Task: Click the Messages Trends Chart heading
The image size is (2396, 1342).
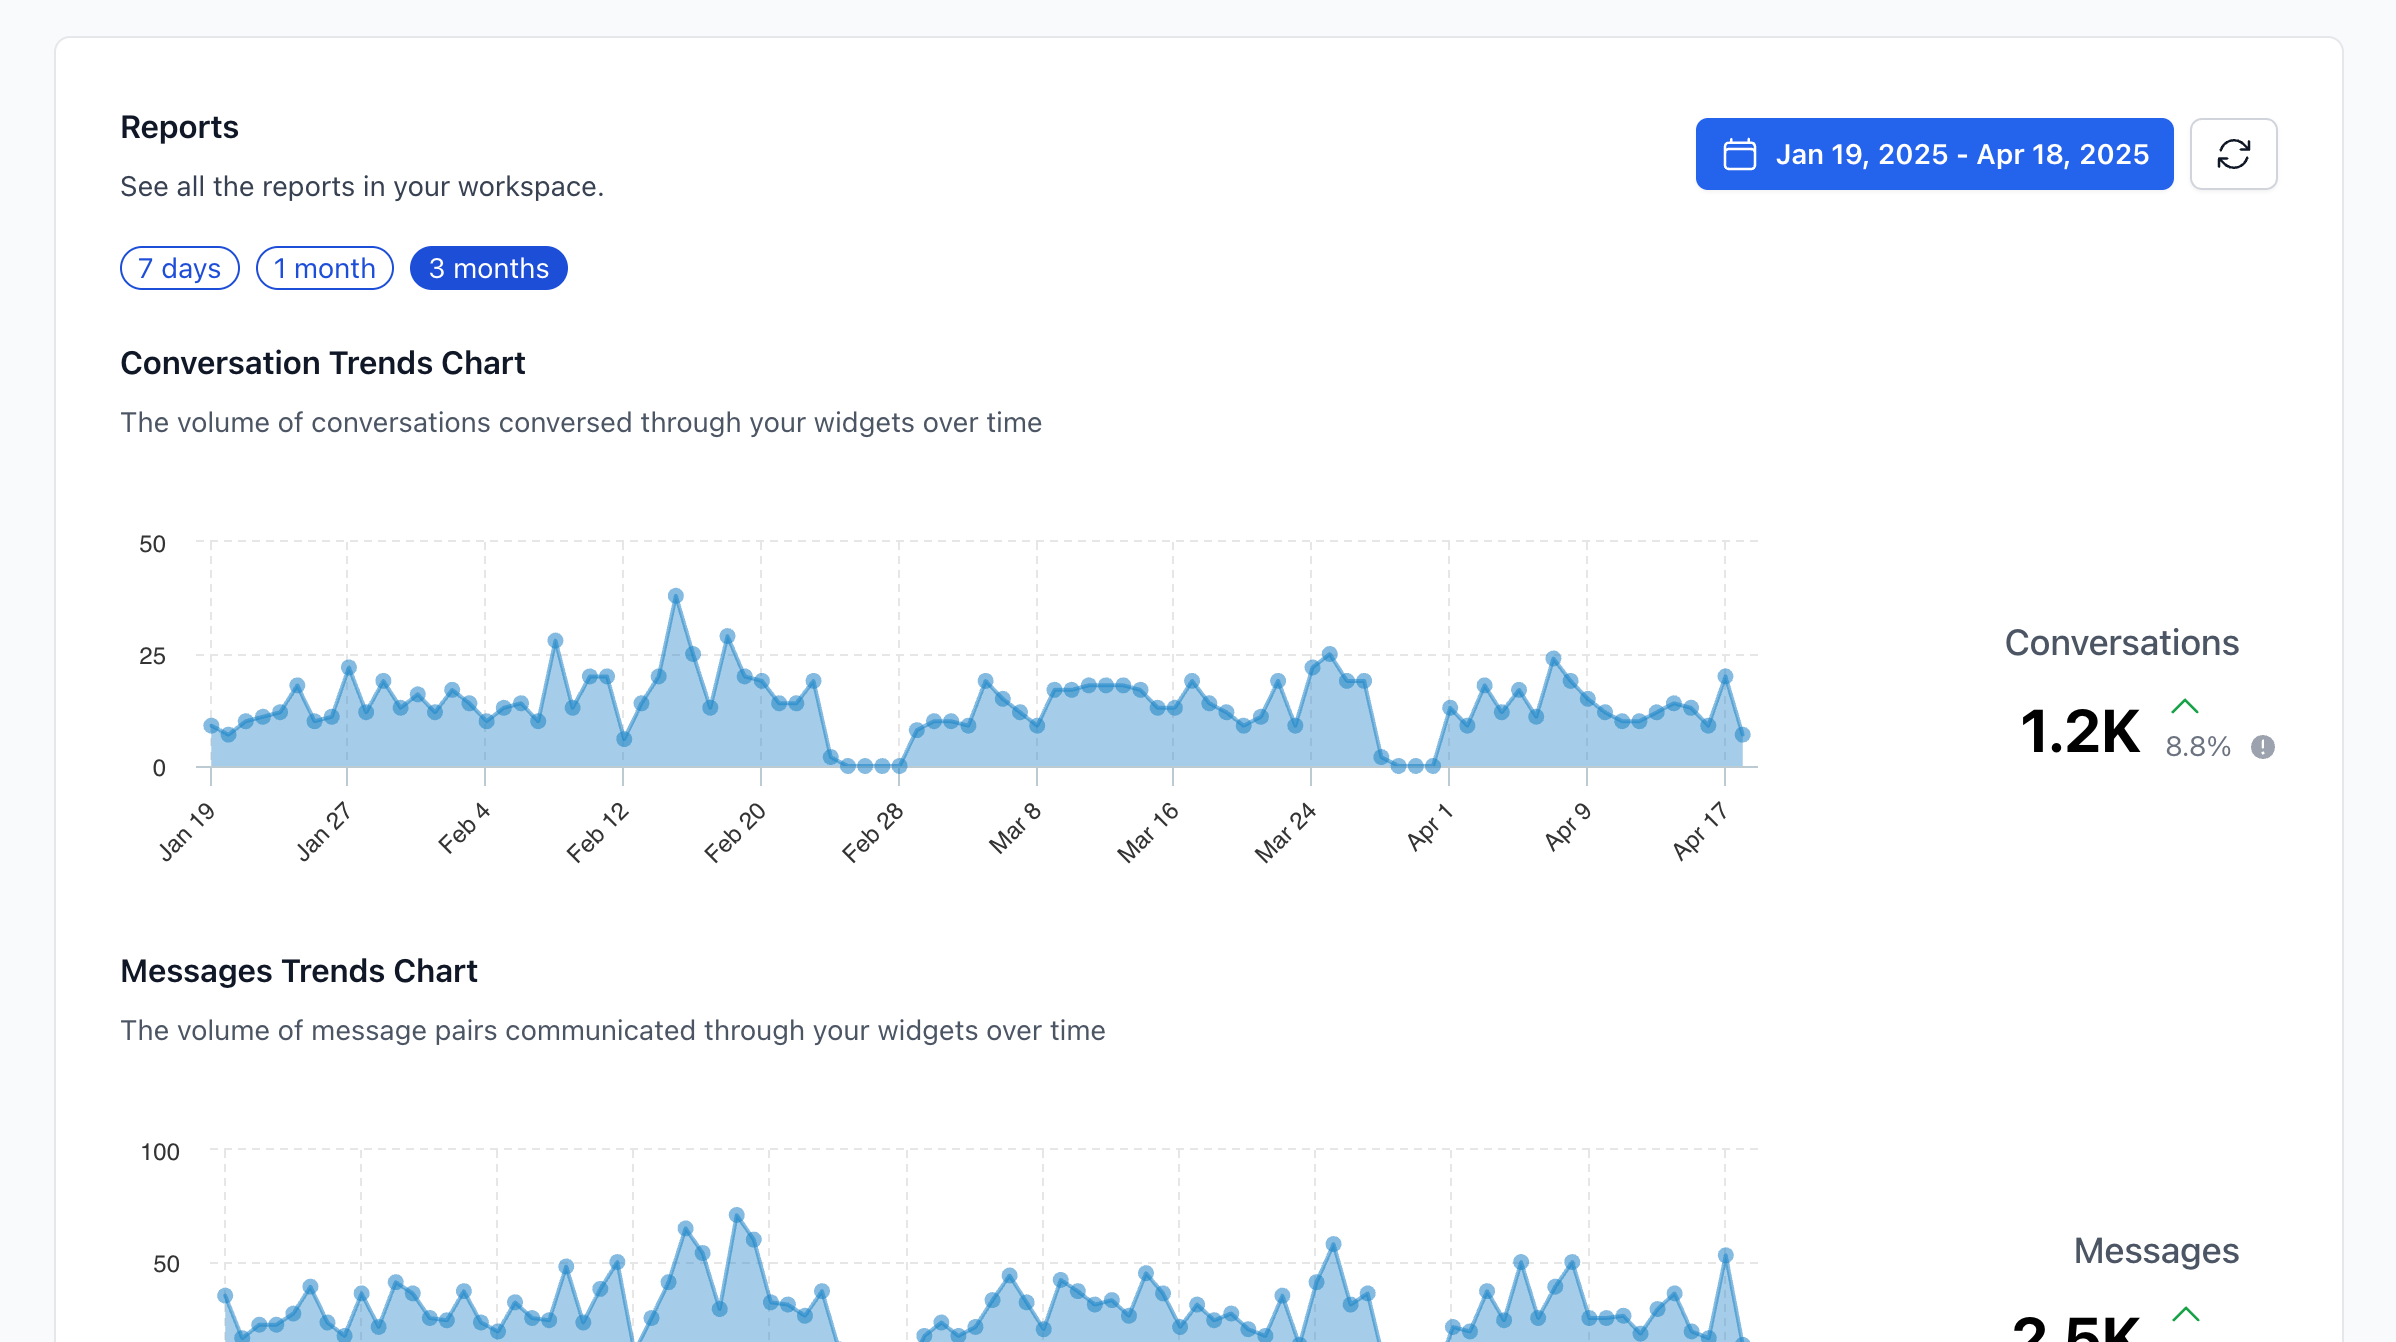Action: [298, 971]
